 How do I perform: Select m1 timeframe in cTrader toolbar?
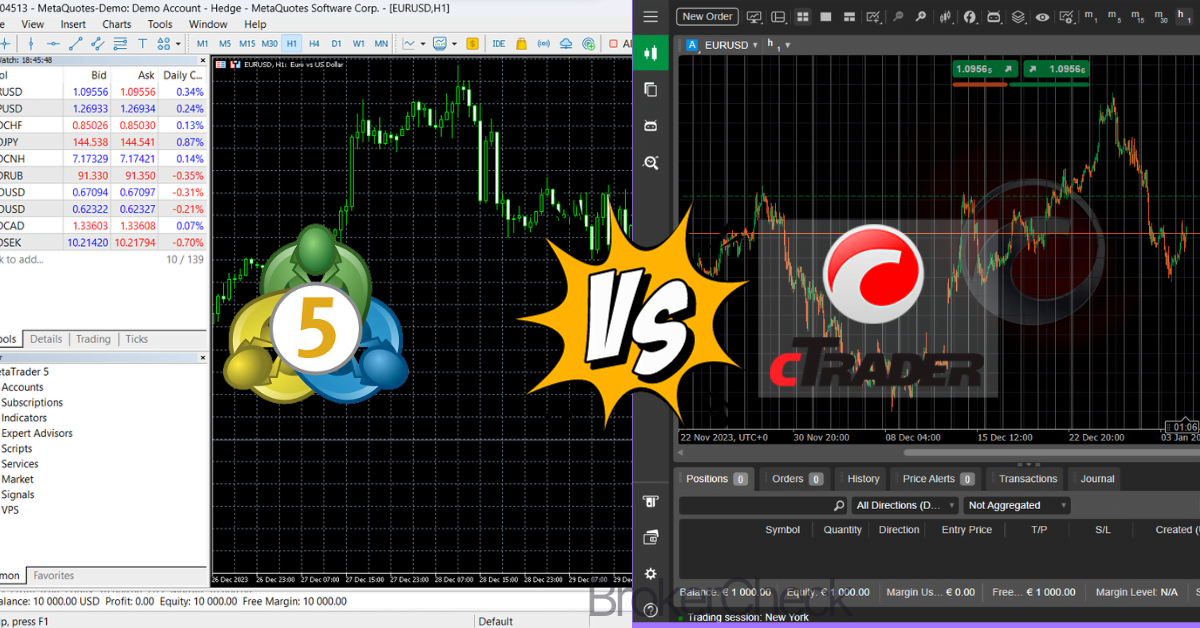pos(1091,17)
